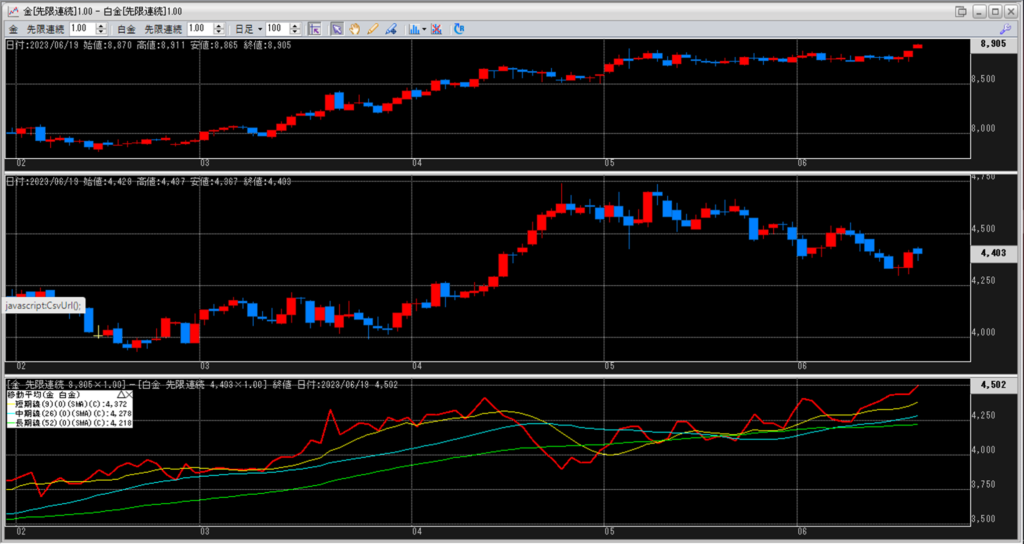Activate the hand pan tool
The width and height of the screenshot is (1024, 544).
[x=355, y=29]
